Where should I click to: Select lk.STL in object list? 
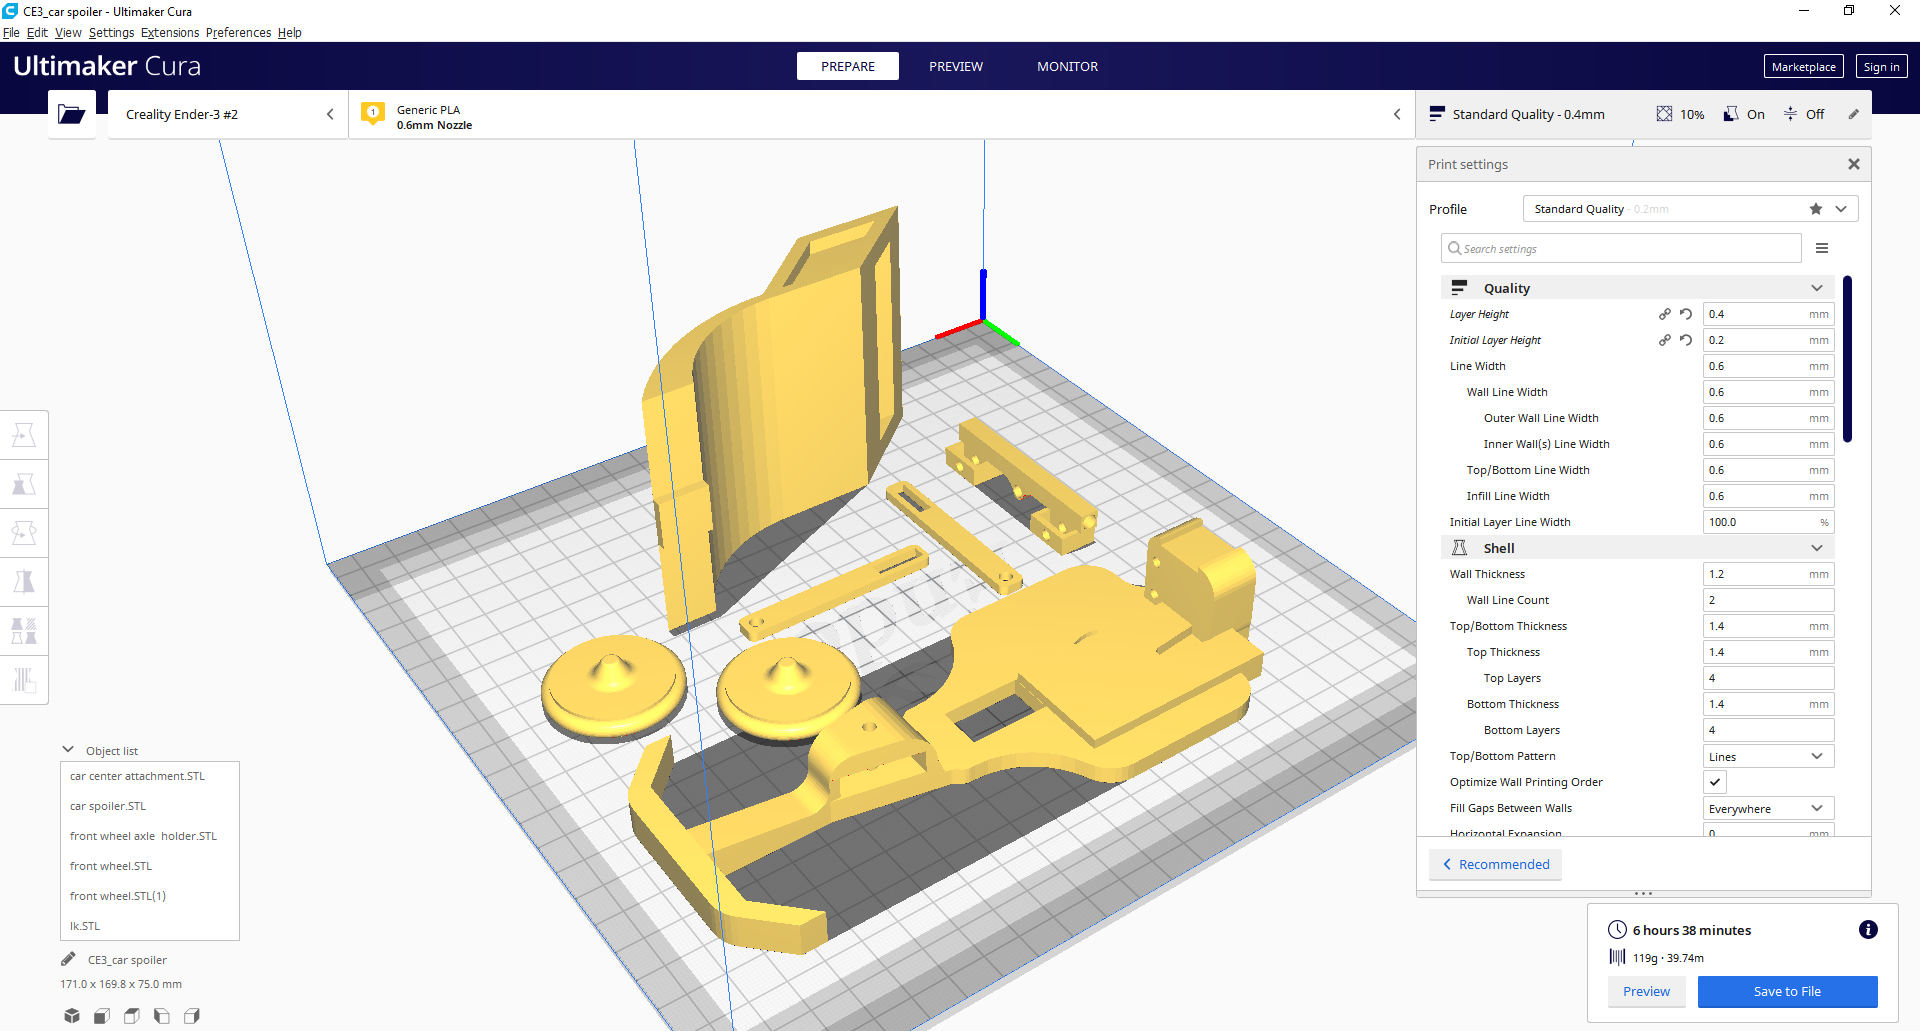point(150,926)
